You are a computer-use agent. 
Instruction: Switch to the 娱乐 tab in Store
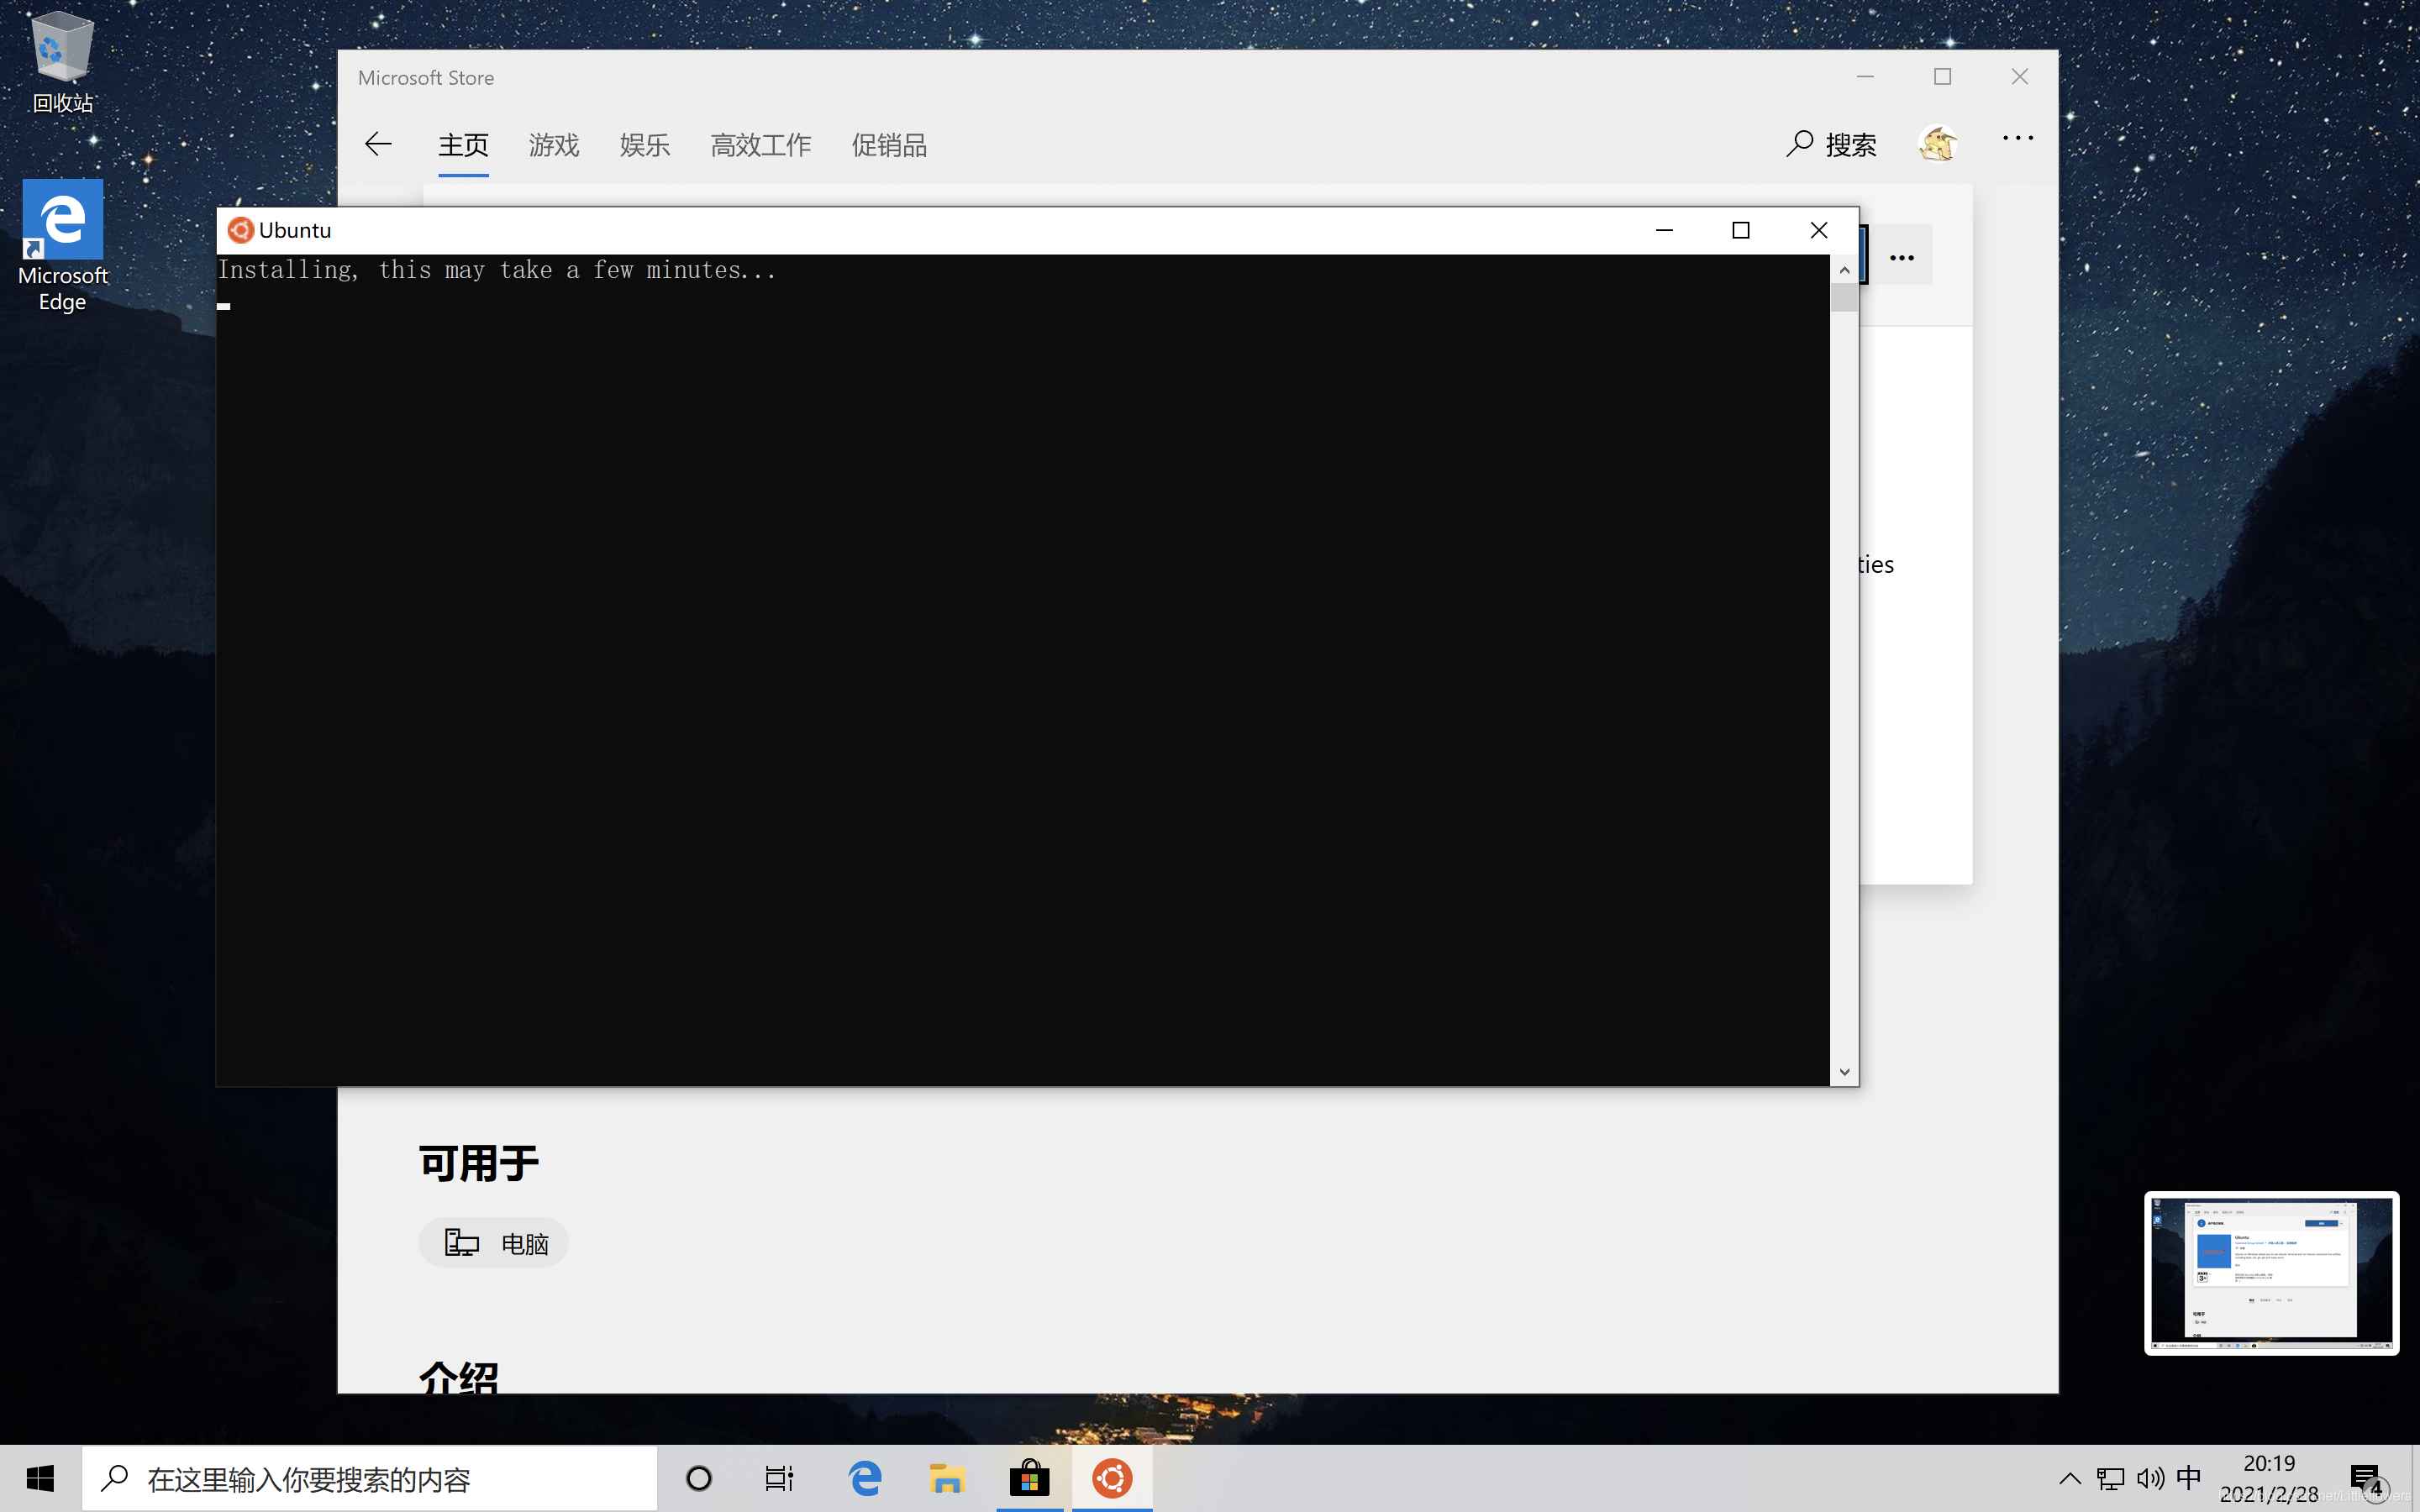coord(645,146)
